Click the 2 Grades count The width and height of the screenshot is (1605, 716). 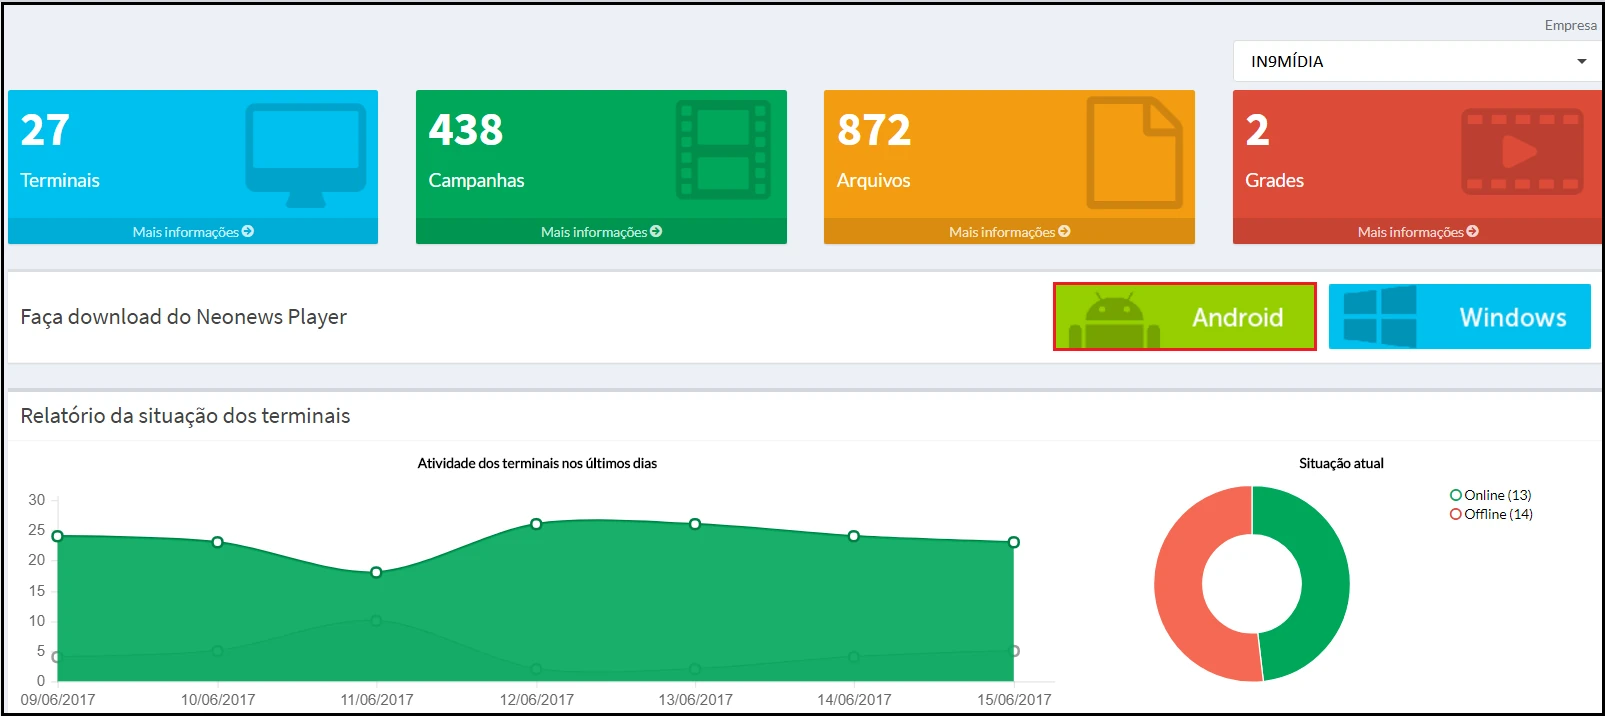1257,130
